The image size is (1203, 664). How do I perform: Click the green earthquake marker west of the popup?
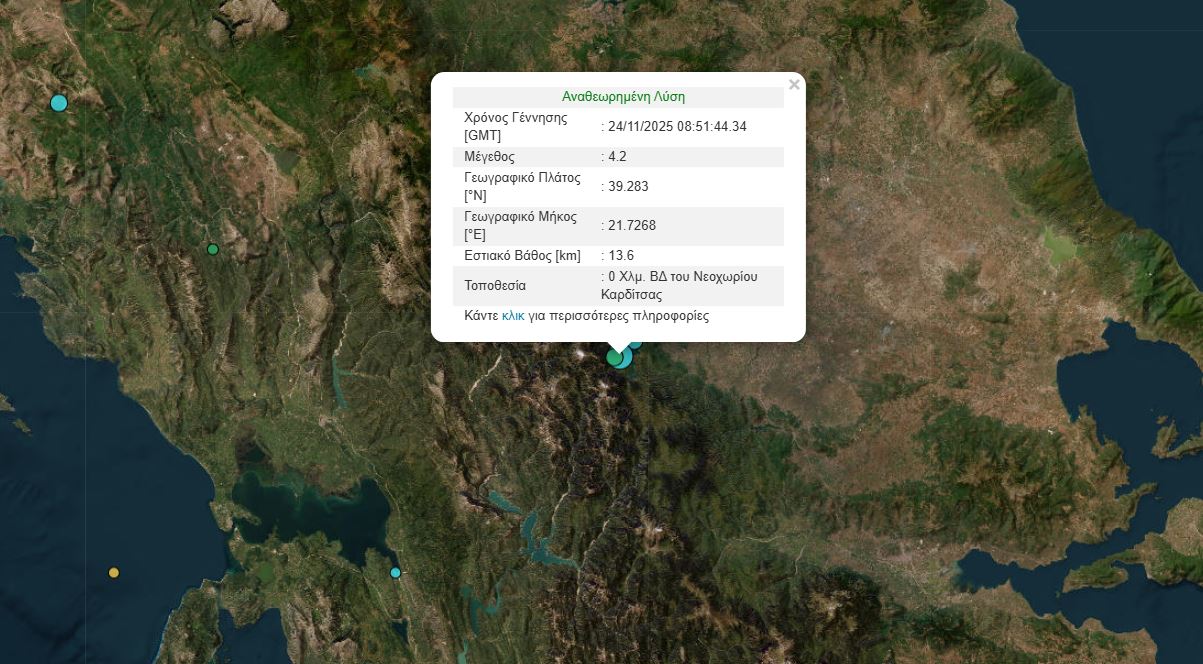[212, 249]
